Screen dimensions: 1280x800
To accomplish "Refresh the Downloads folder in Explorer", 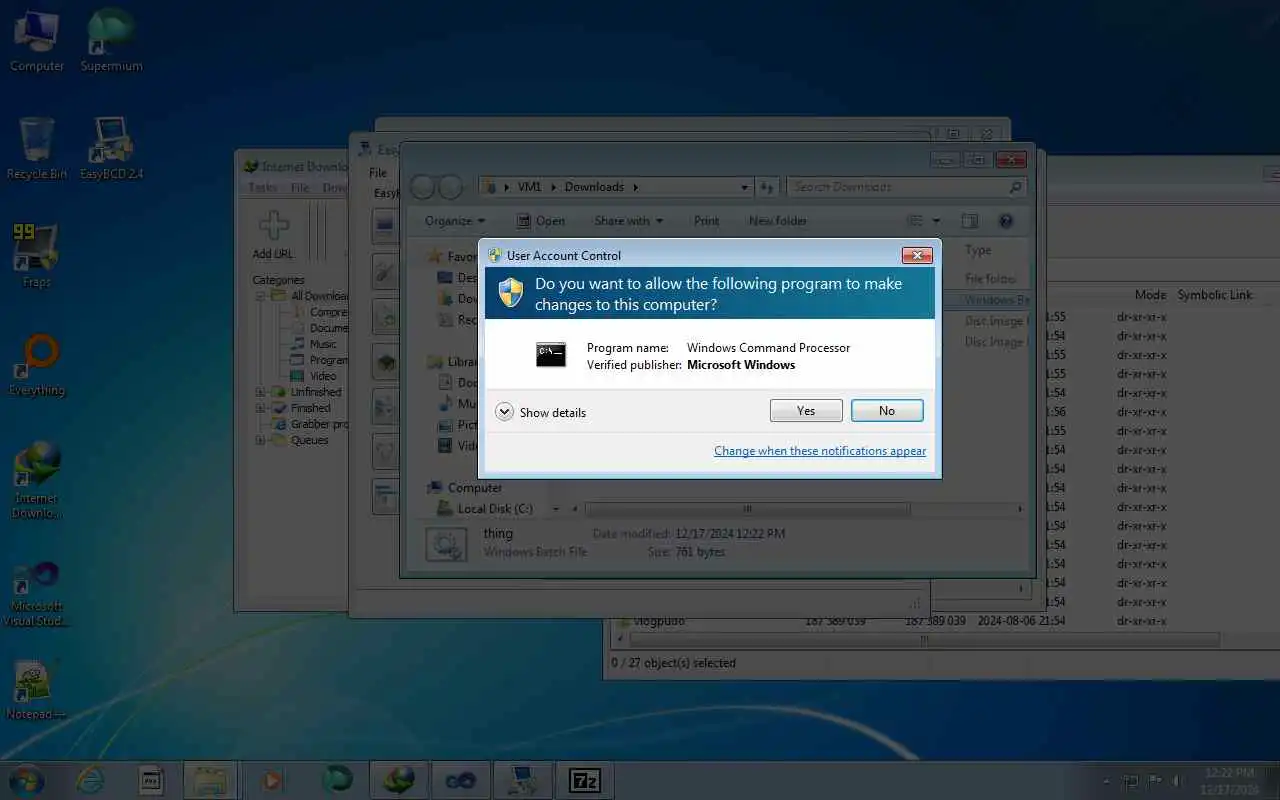I will [767, 187].
